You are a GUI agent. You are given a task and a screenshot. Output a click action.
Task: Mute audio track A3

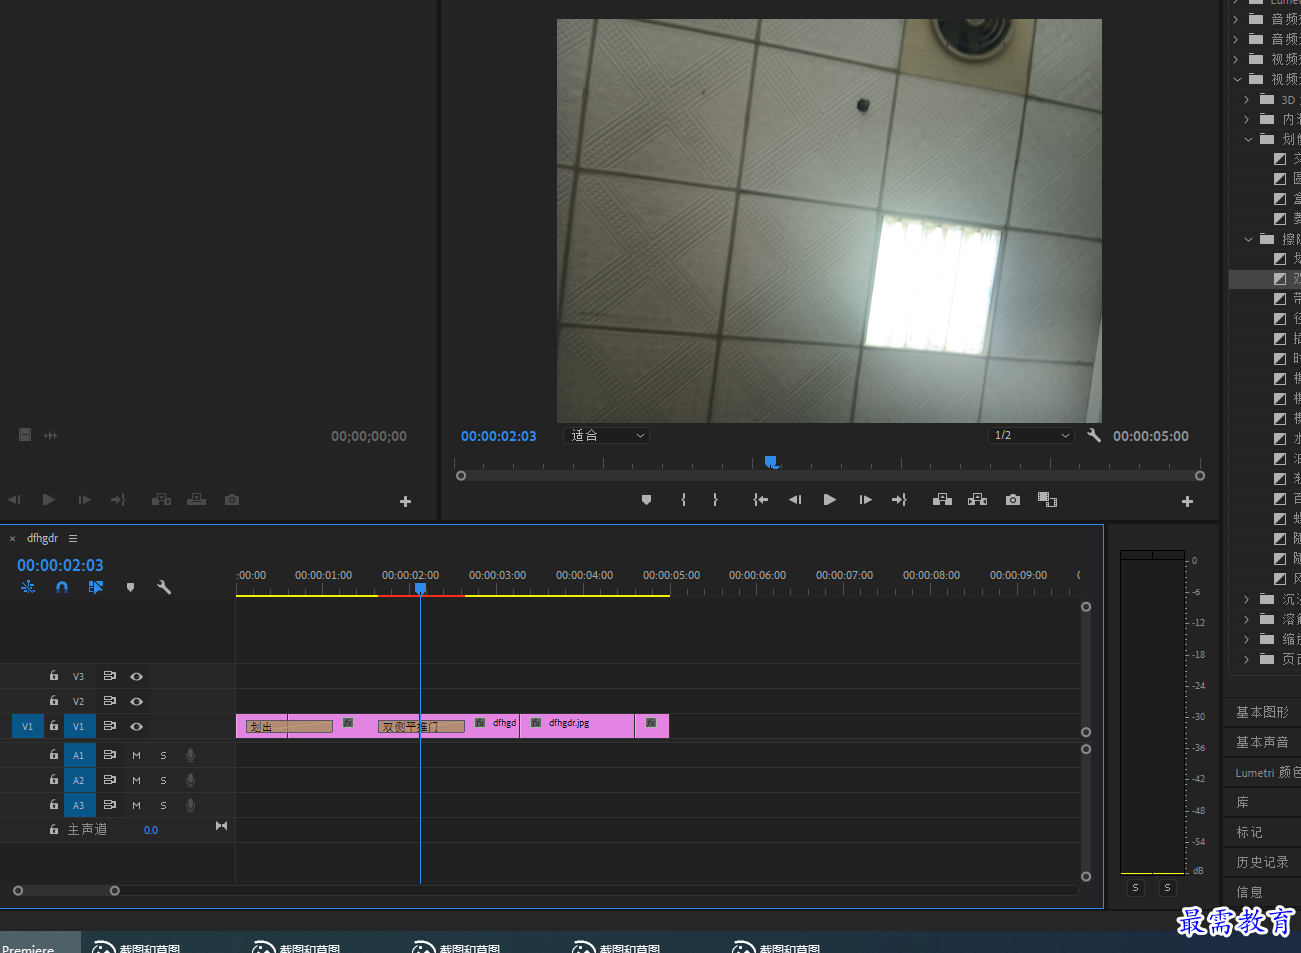(137, 806)
